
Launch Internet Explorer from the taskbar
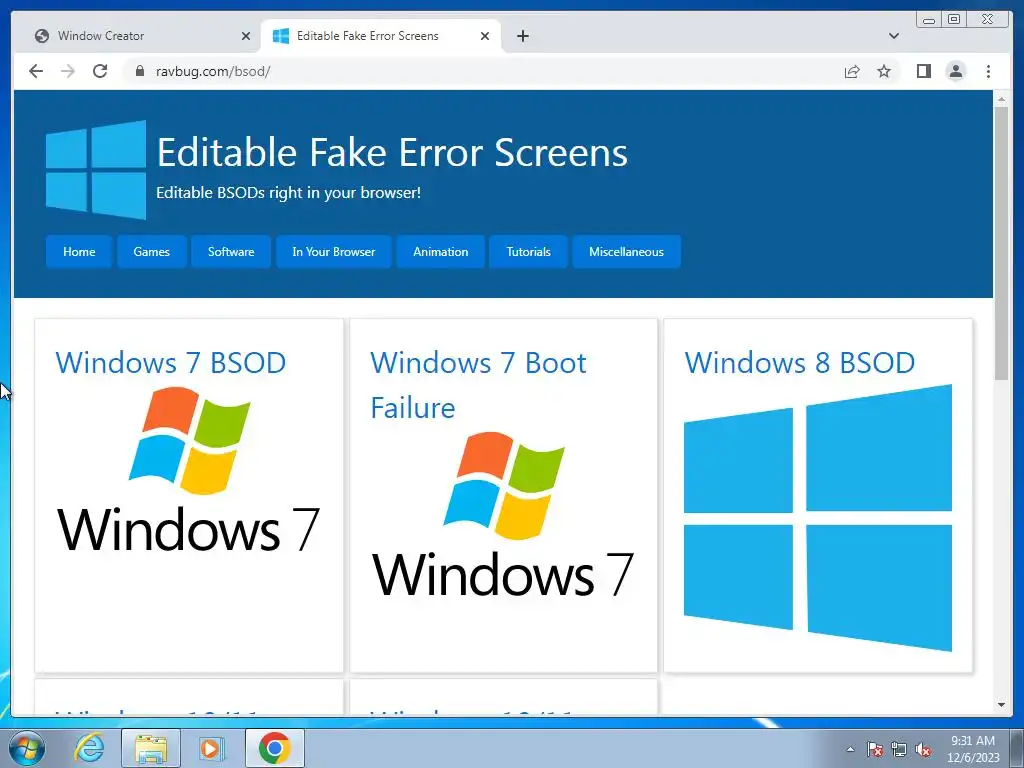(x=89, y=748)
